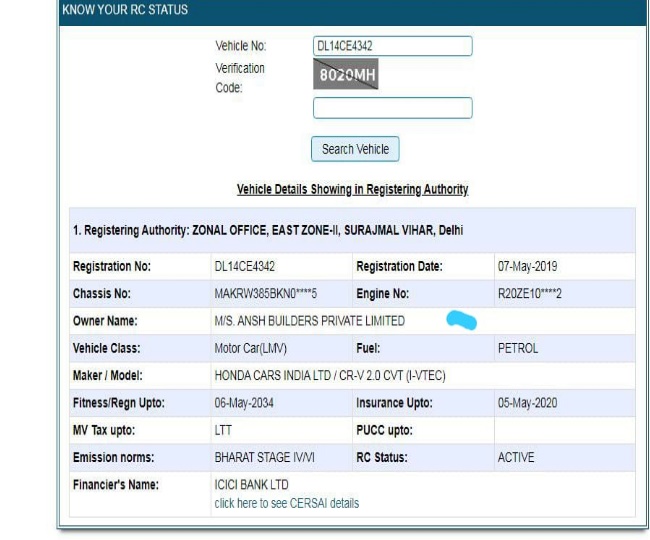Click the Vehicle No input field

391,46
